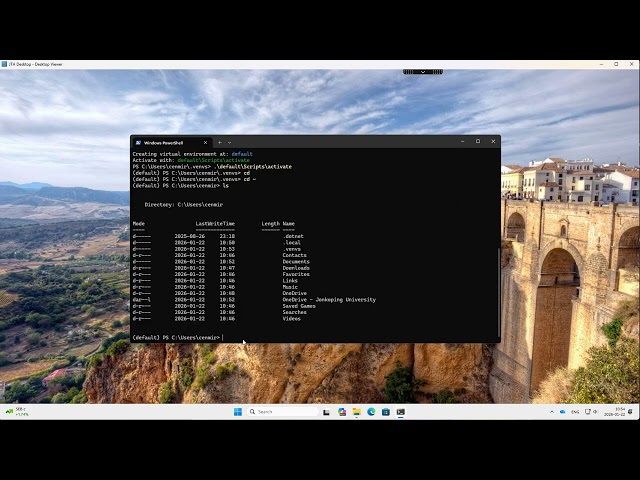Open the notifications bell icon
This screenshot has width=640, height=480.
[x=631, y=412]
